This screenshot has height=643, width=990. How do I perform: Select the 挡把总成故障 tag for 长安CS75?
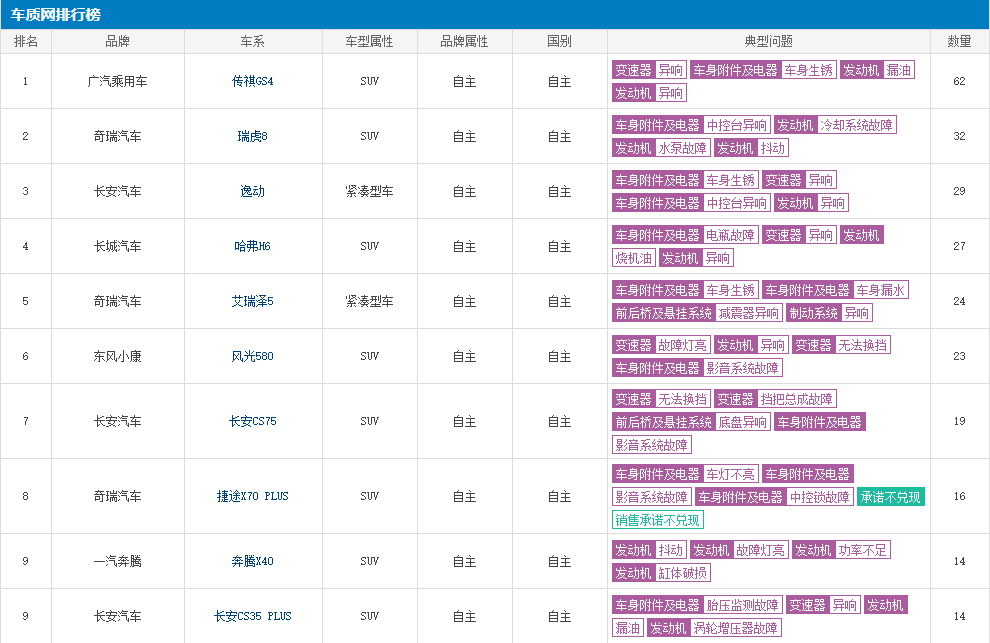point(797,399)
